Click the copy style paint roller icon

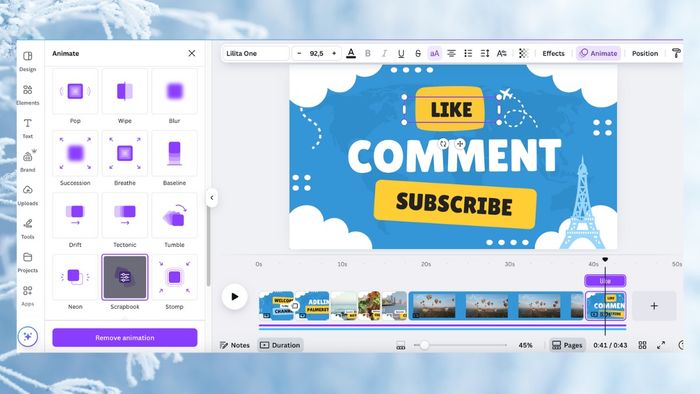click(x=676, y=54)
